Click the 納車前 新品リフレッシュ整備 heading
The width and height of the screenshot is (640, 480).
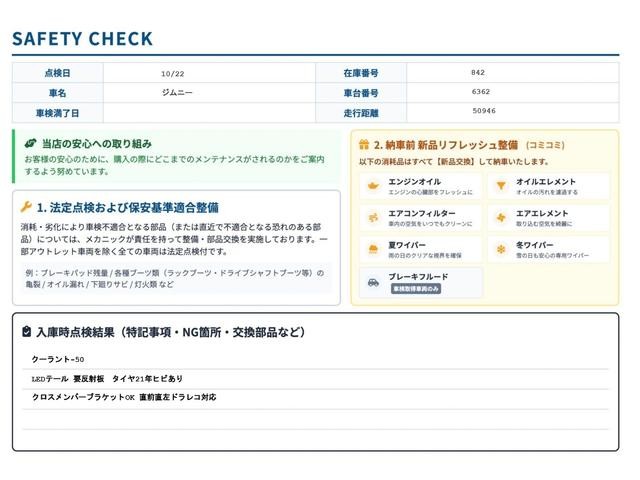[x=446, y=145]
